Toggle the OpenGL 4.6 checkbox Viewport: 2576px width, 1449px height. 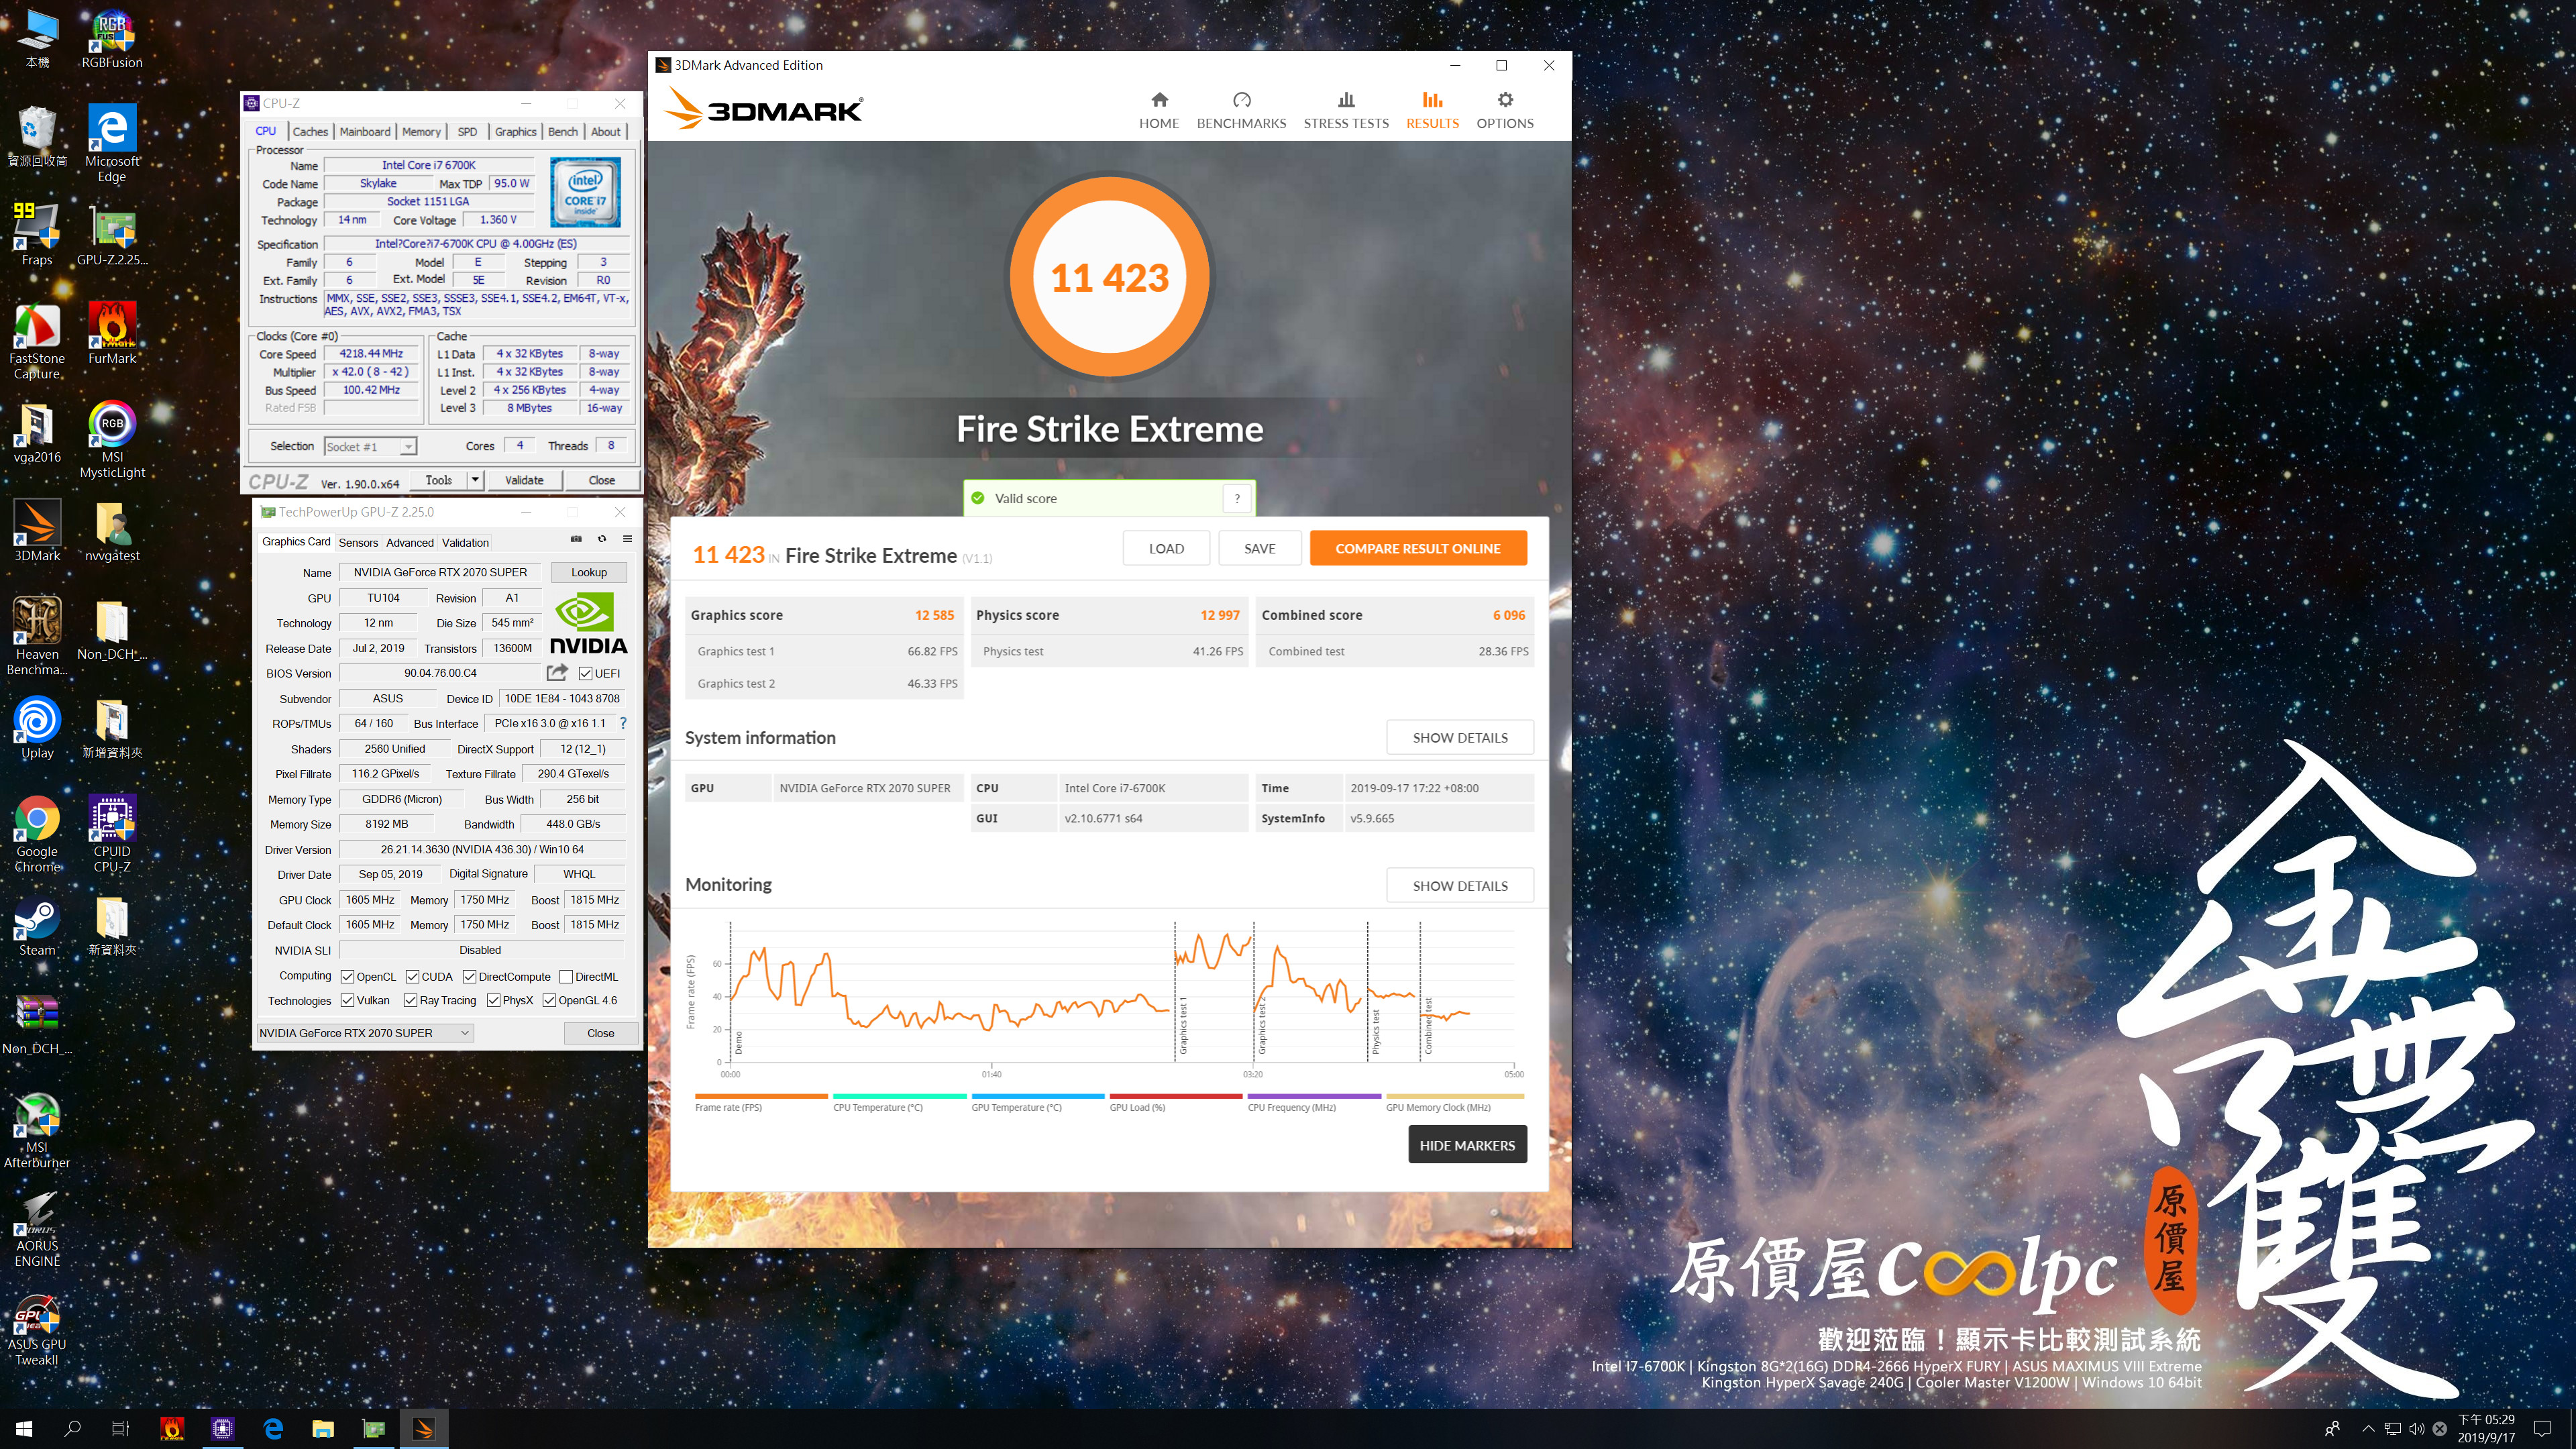coord(549,1000)
